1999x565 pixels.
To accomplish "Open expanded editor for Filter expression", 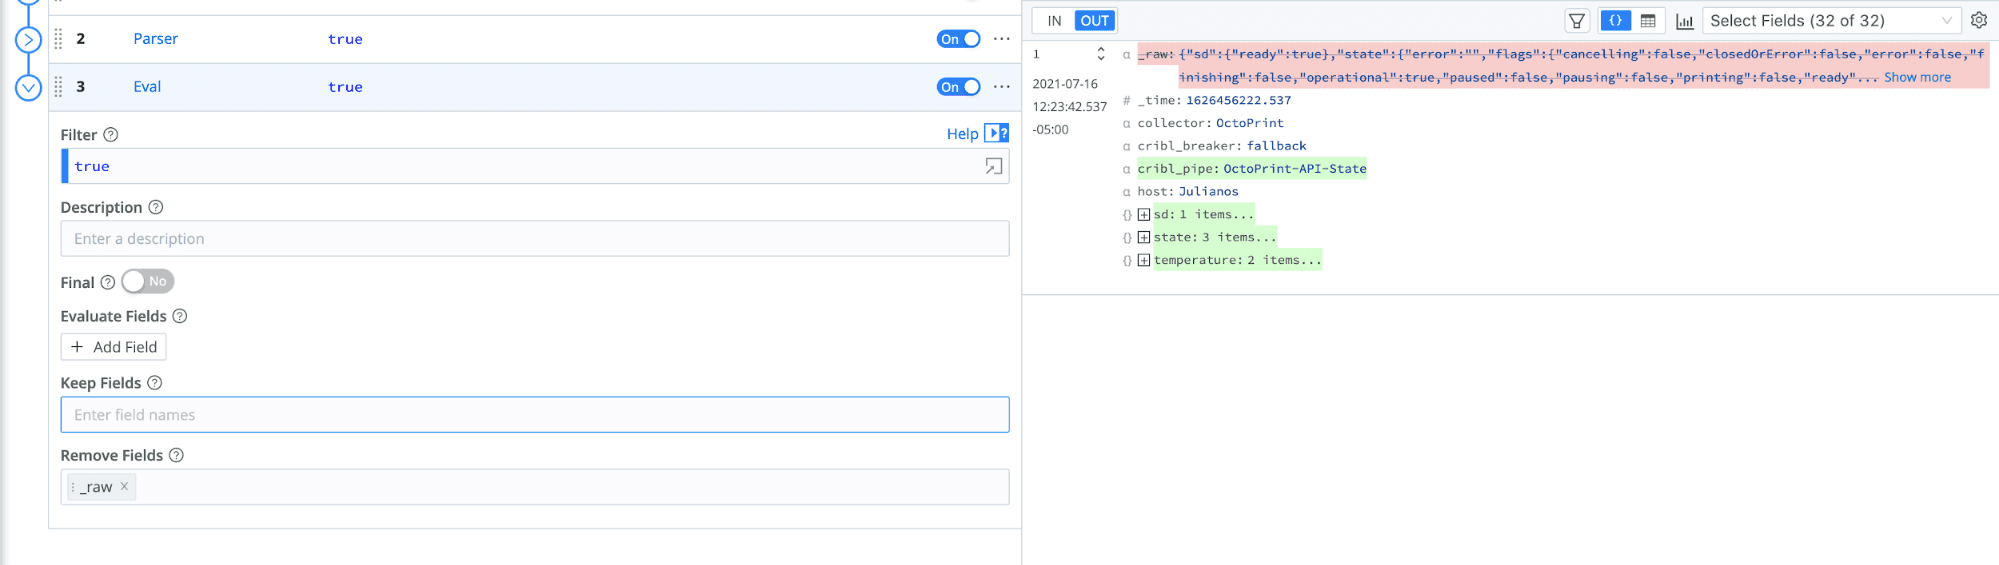I will coord(993,167).
